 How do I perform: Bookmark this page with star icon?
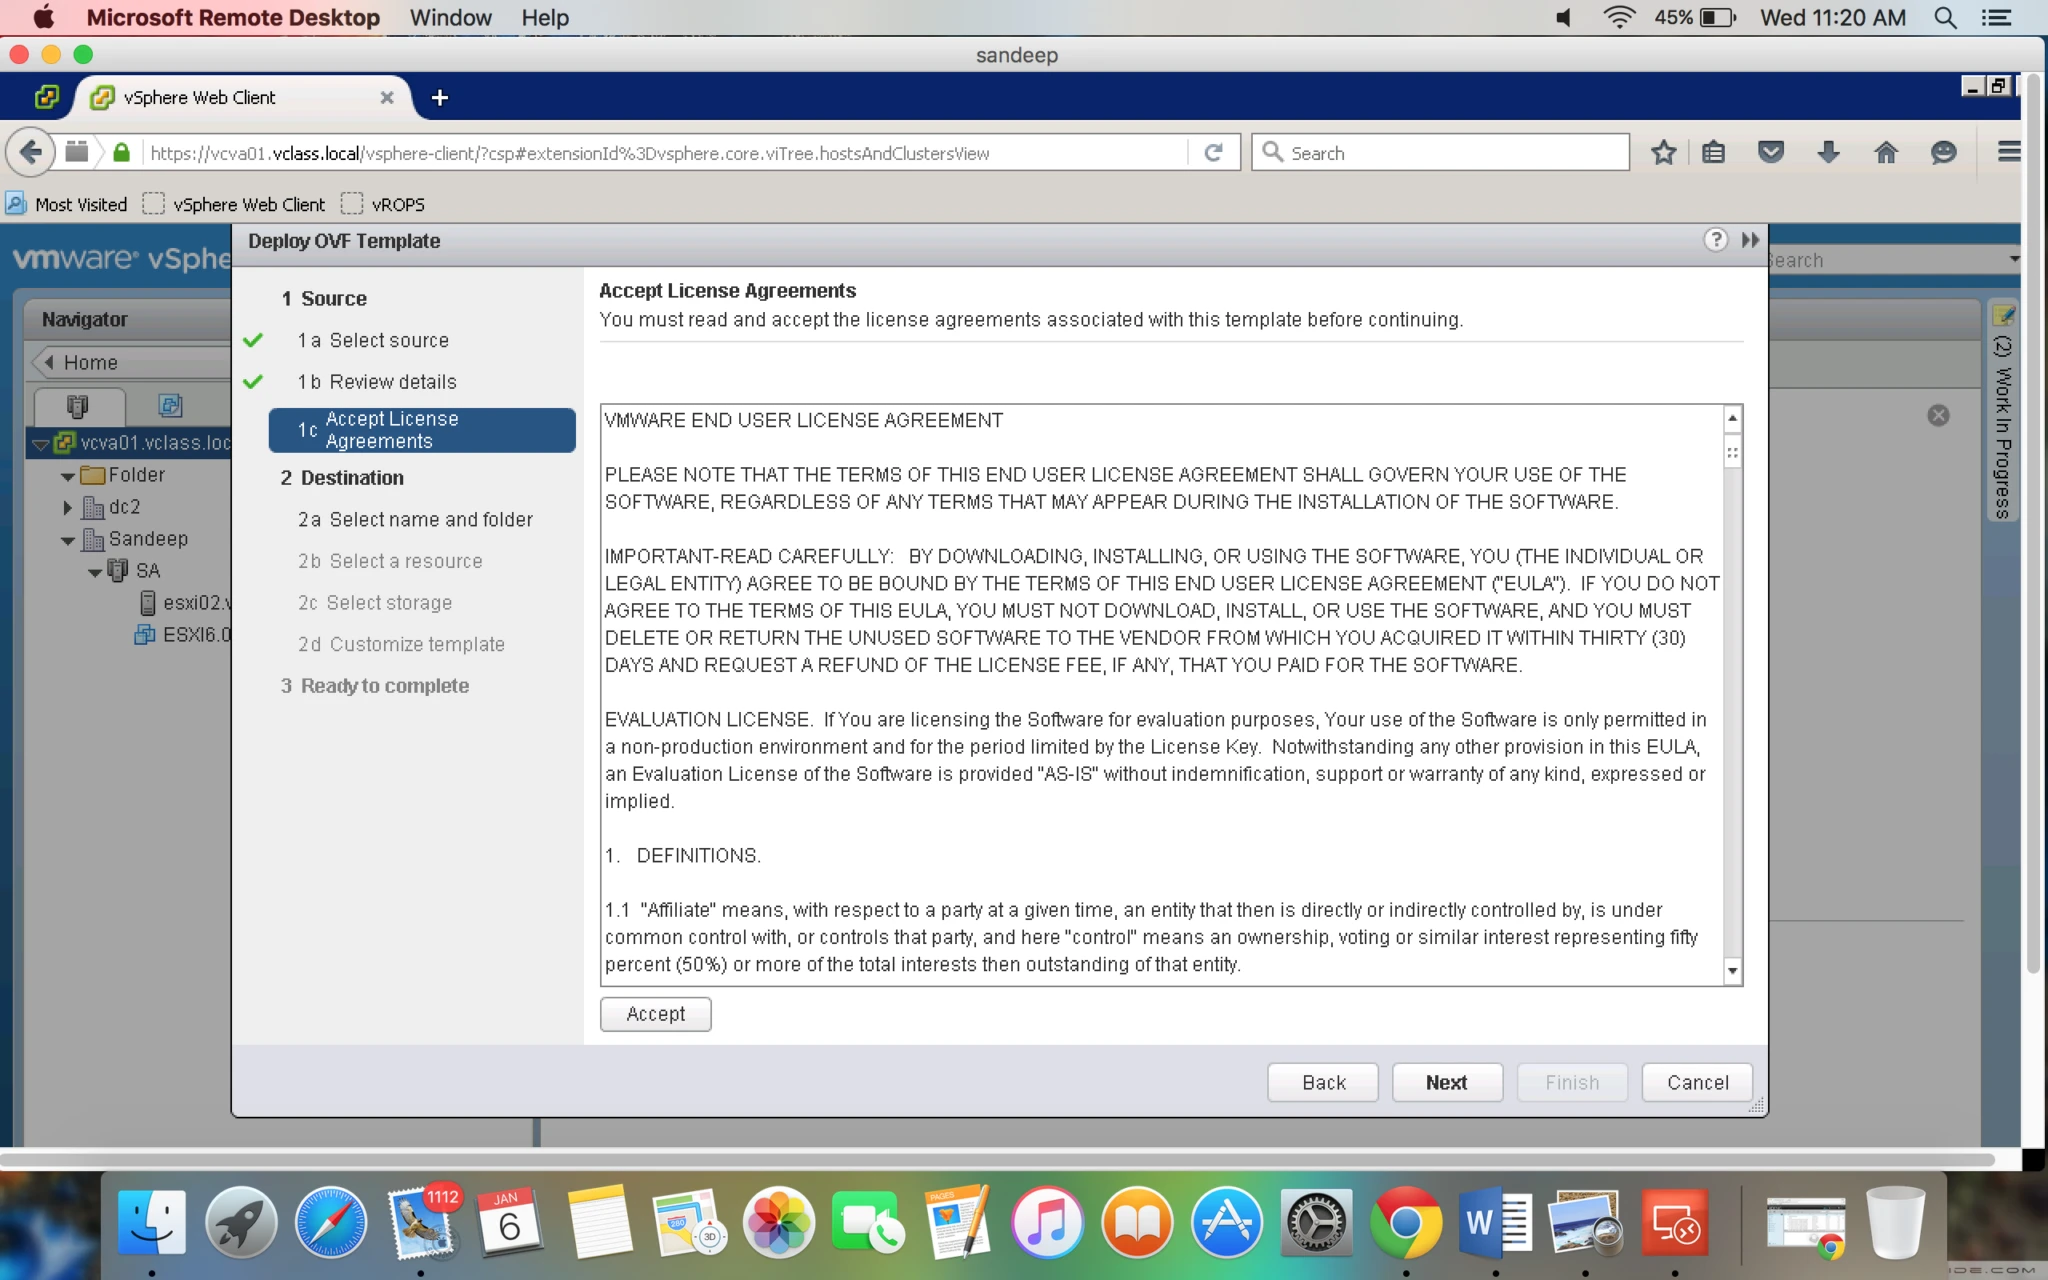[1664, 152]
